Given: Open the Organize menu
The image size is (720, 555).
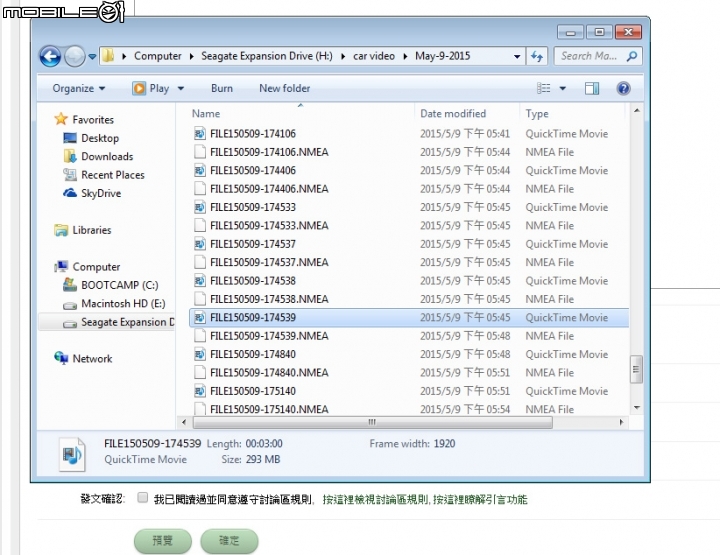Looking at the screenshot, I should coord(79,88).
